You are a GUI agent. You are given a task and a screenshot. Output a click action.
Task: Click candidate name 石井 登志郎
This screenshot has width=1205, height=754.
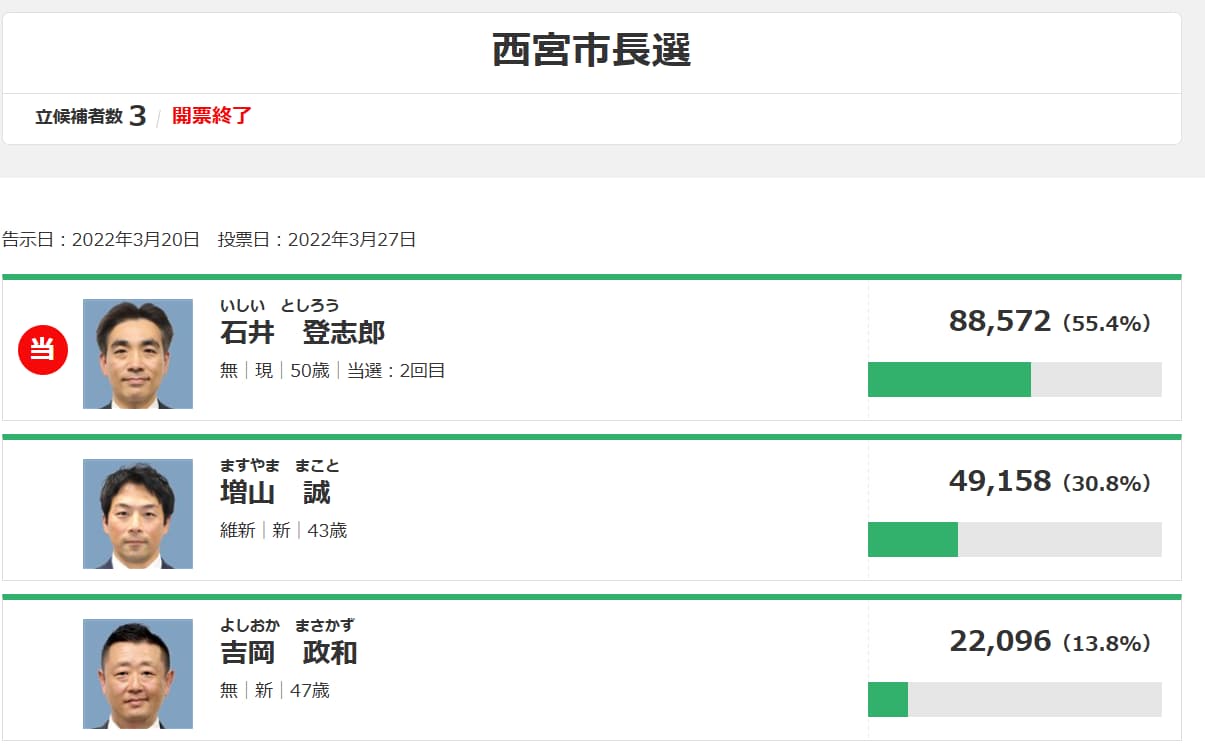302,333
